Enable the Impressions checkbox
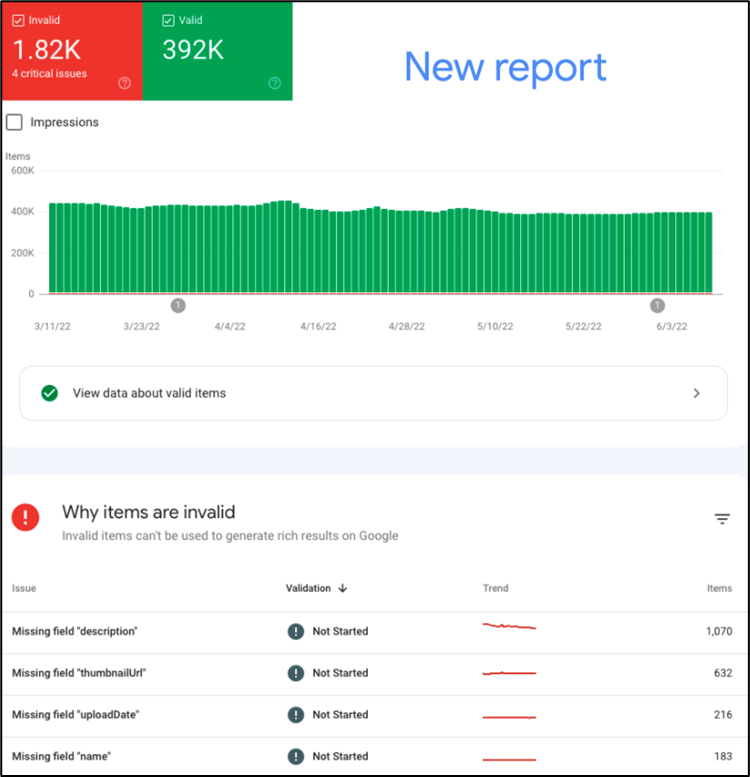 tap(14, 122)
